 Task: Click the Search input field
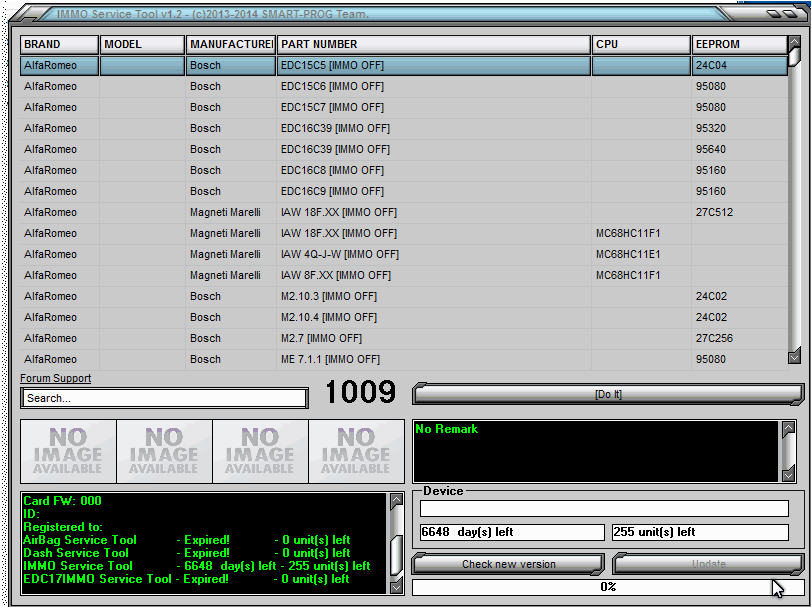pyautogui.click(x=165, y=398)
